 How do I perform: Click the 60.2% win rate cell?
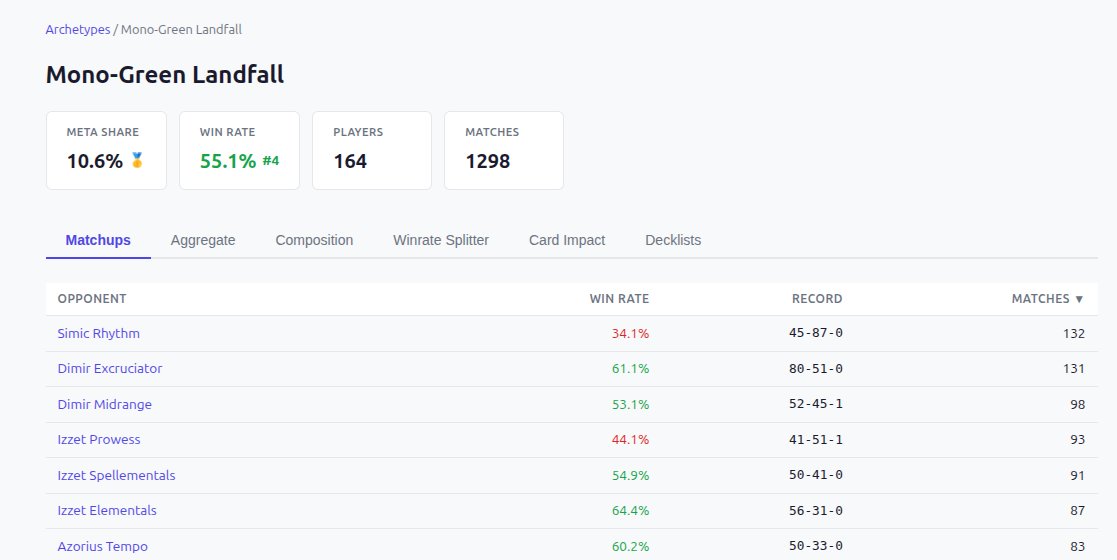coord(630,546)
